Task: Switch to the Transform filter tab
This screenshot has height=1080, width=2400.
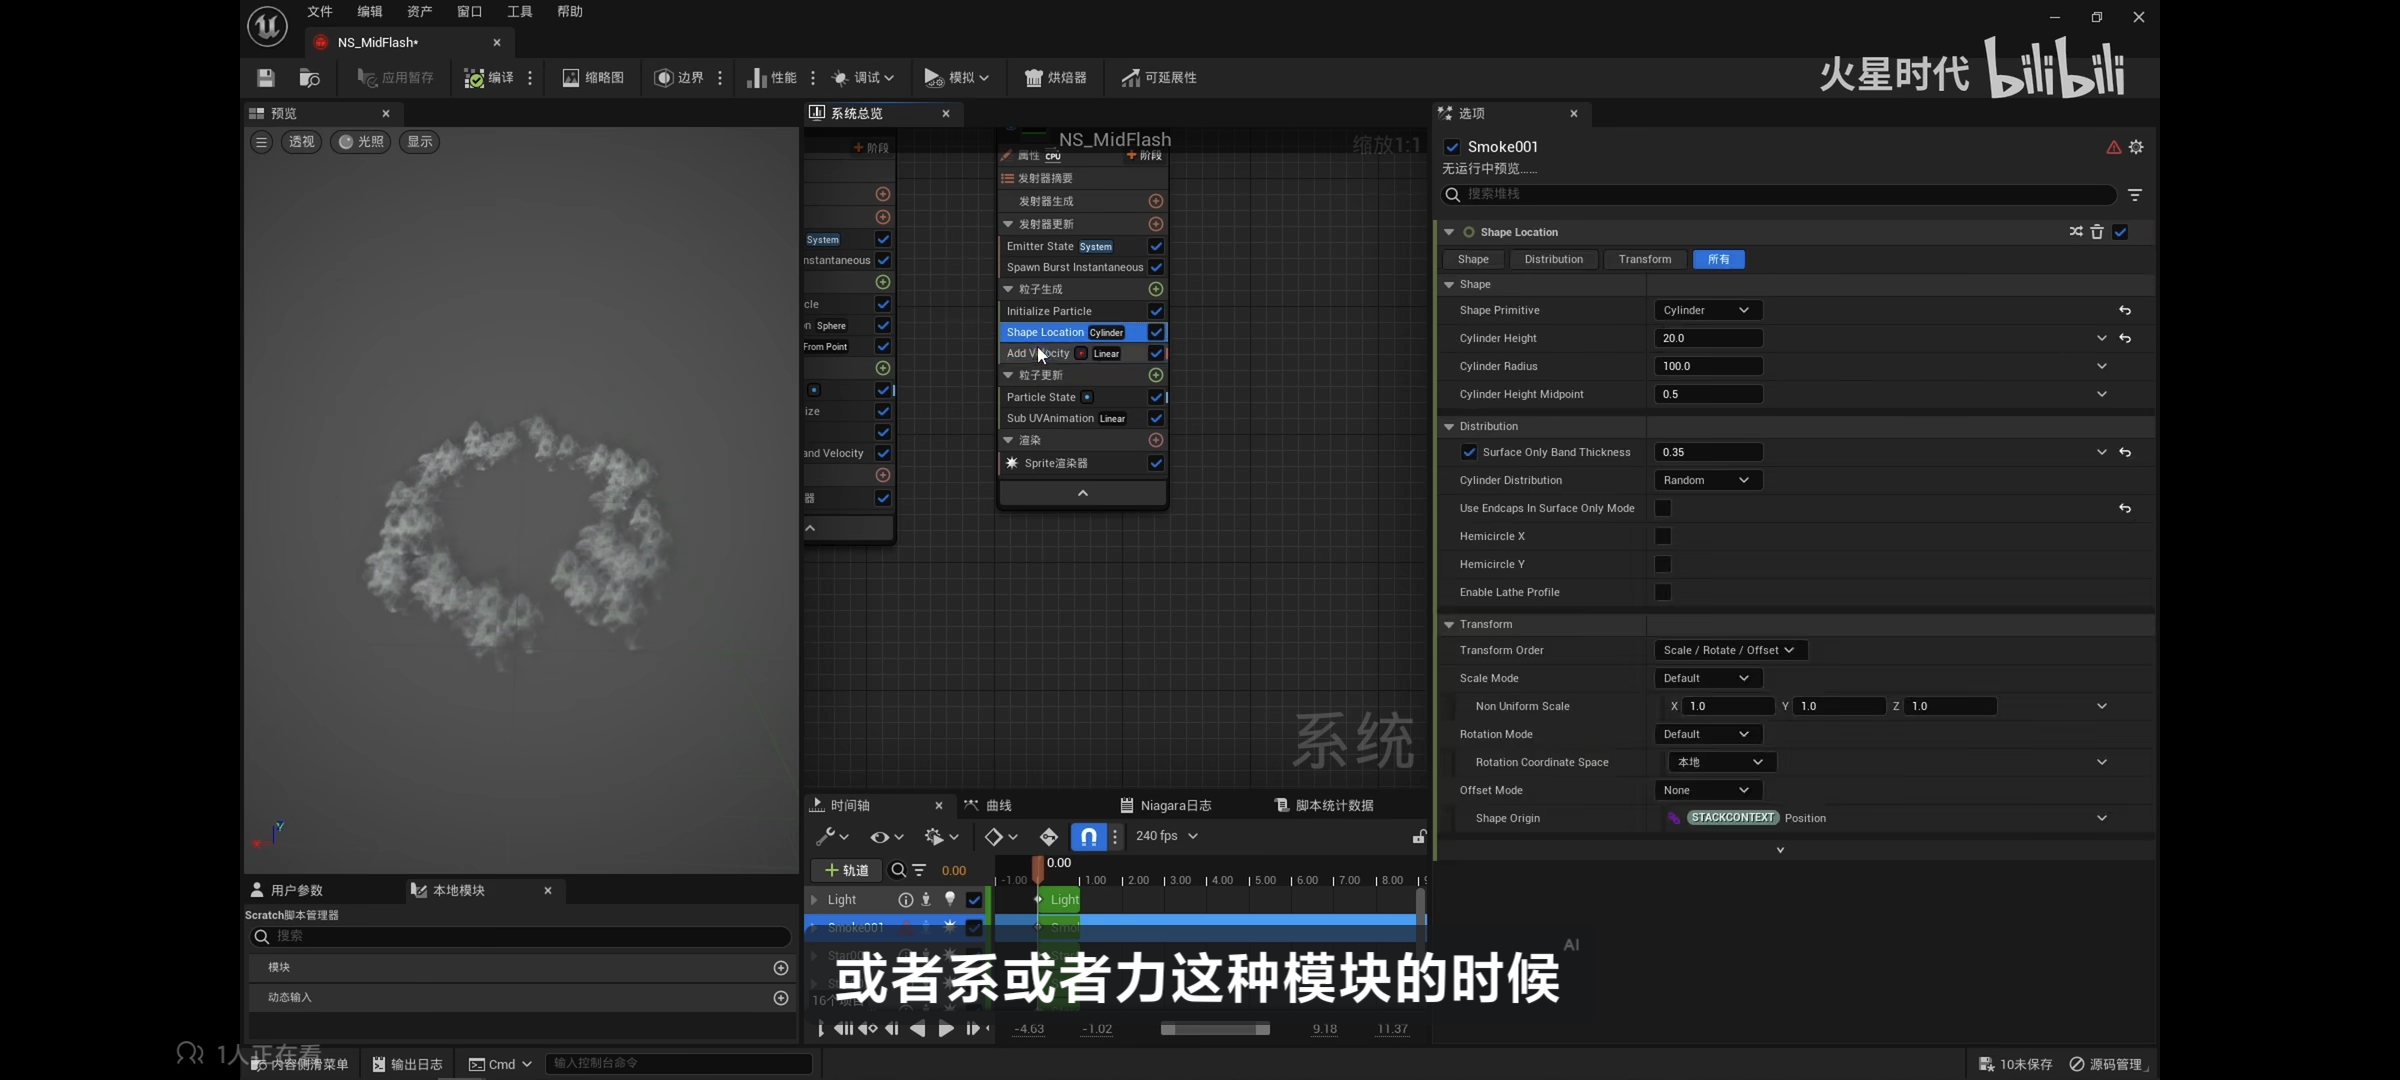Action: [1644, 259]
